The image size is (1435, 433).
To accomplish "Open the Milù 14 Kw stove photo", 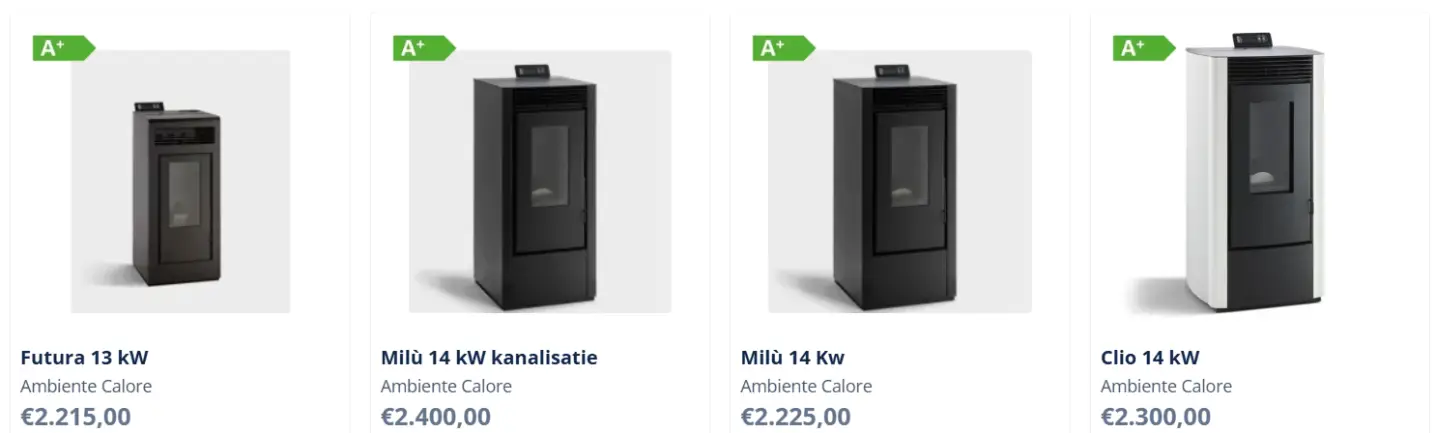I will coord(900,182).
